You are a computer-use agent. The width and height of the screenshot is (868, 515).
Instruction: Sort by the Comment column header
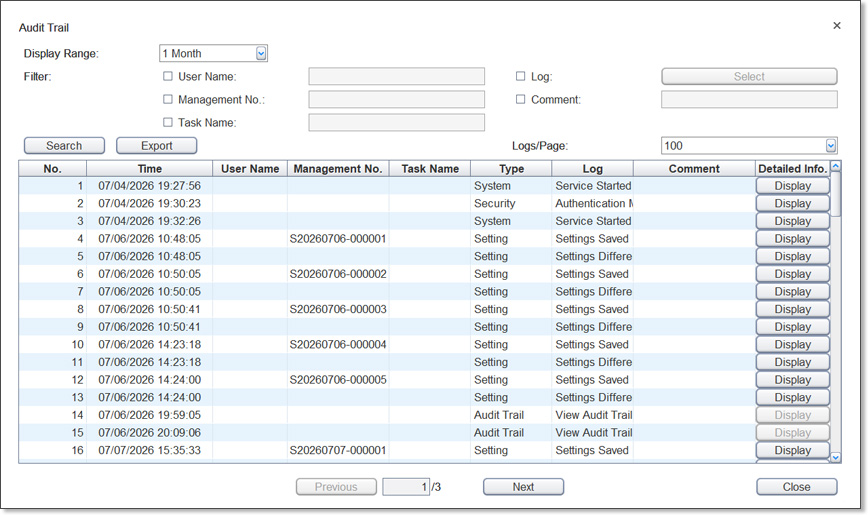(694, 169)
